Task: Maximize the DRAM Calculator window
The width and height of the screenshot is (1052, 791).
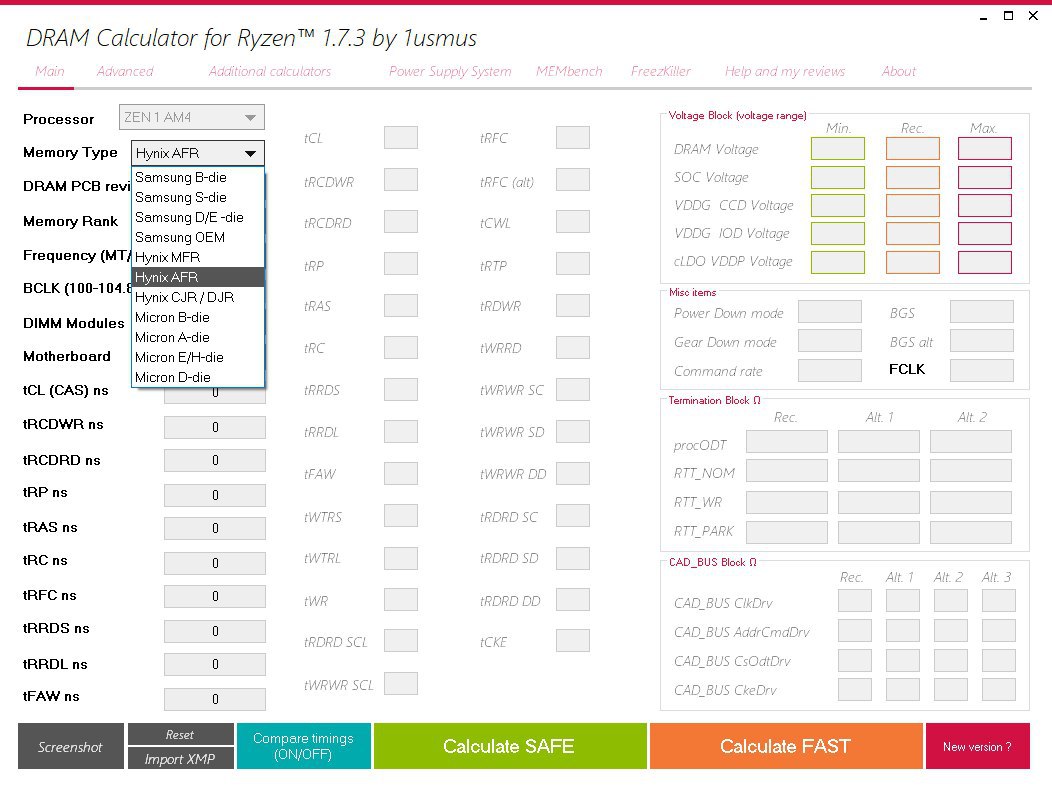Action: 1008,15
